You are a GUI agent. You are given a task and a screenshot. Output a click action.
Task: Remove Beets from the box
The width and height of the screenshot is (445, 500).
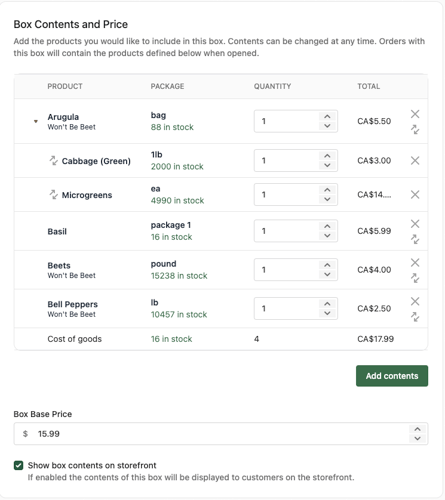415,263
